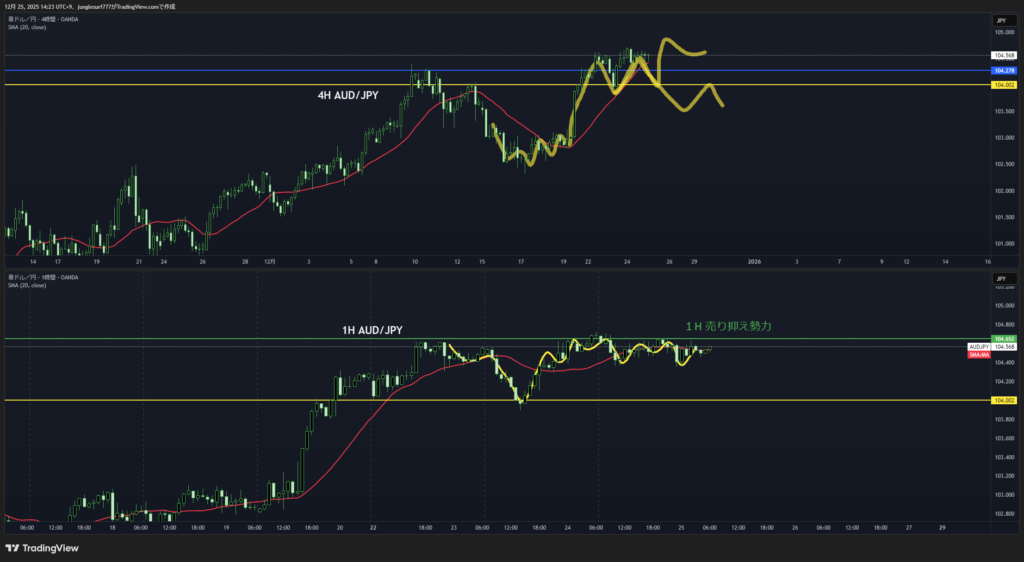The image size is (1024, 562).
Task: Click the white 104.568 price label on upper chart
Action: pos(1003,55)
